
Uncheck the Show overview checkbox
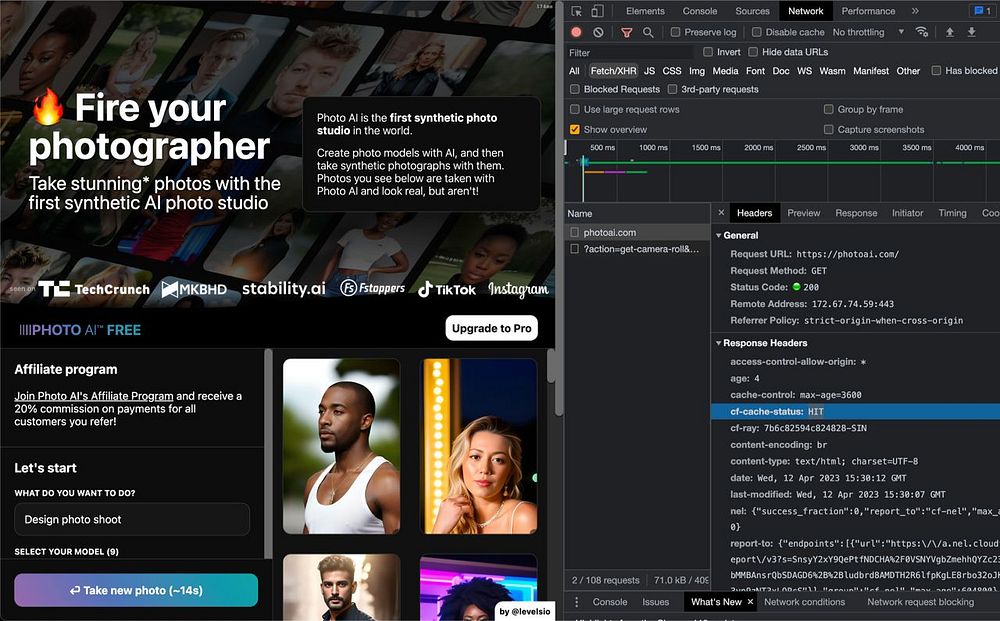(x=575, y=129)
